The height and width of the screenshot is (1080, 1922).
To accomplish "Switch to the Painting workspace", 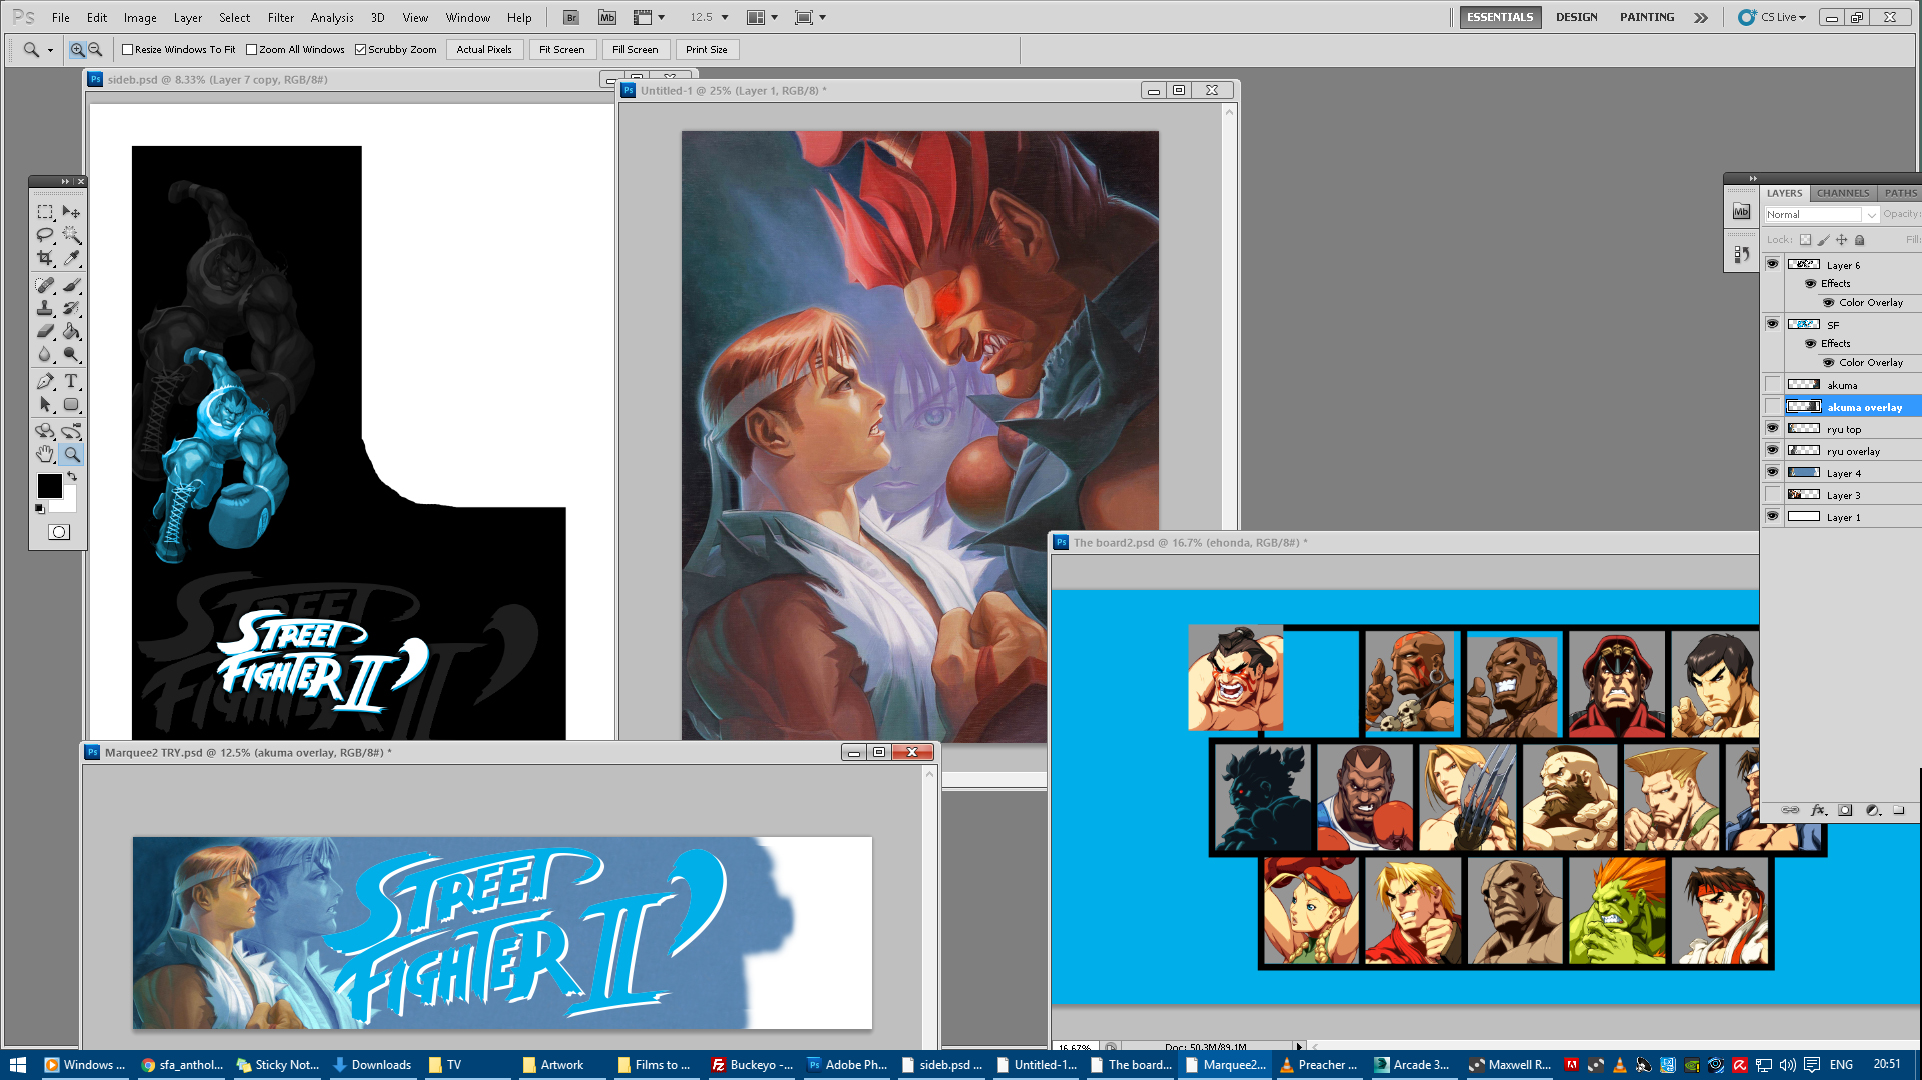I will click(x=1647, y=17).
